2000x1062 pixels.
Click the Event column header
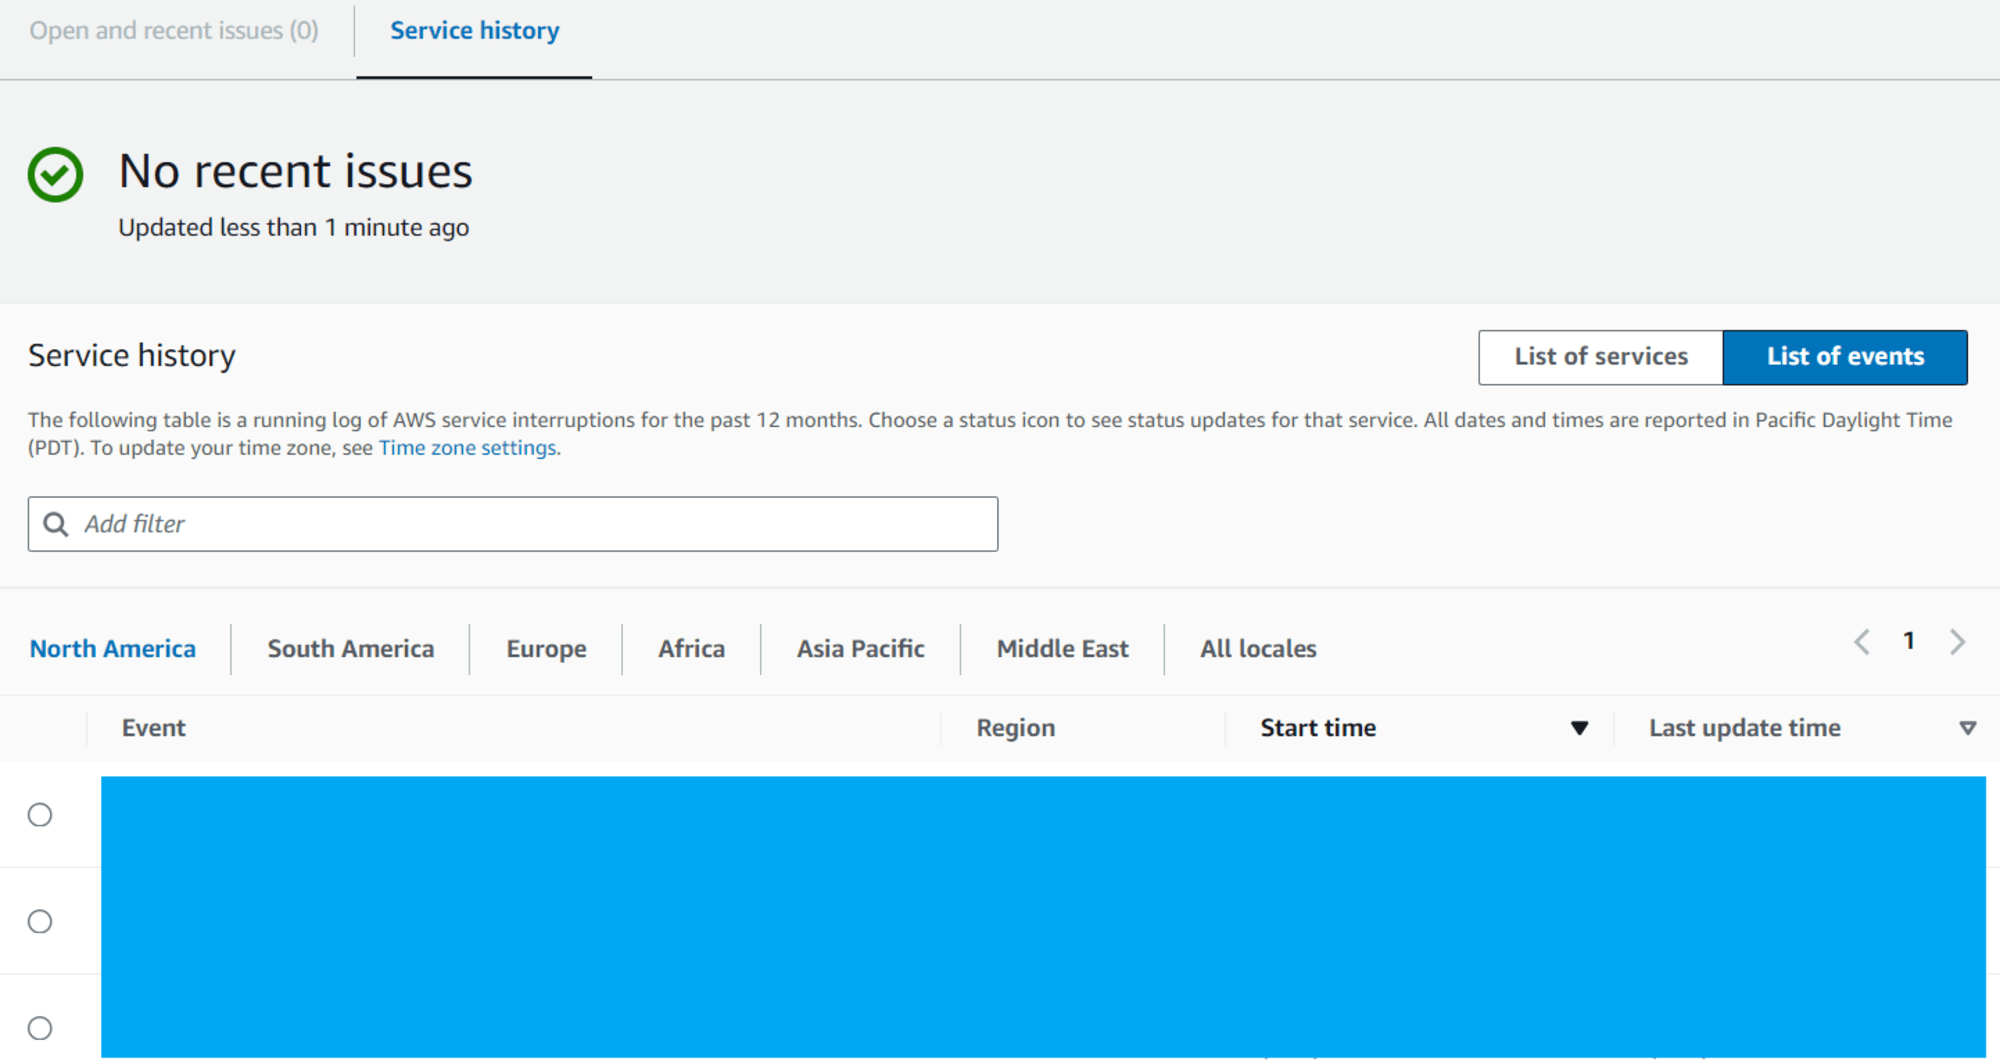[x=154, y=728]
